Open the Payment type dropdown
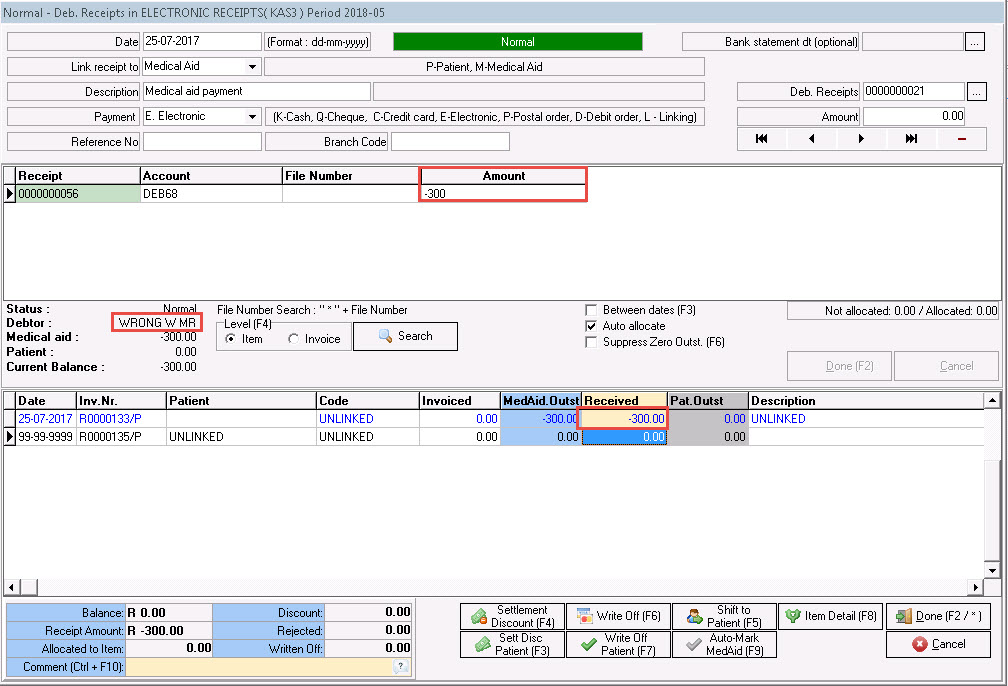The width and height of the screenshot is (1008, 686). (251, 117)
